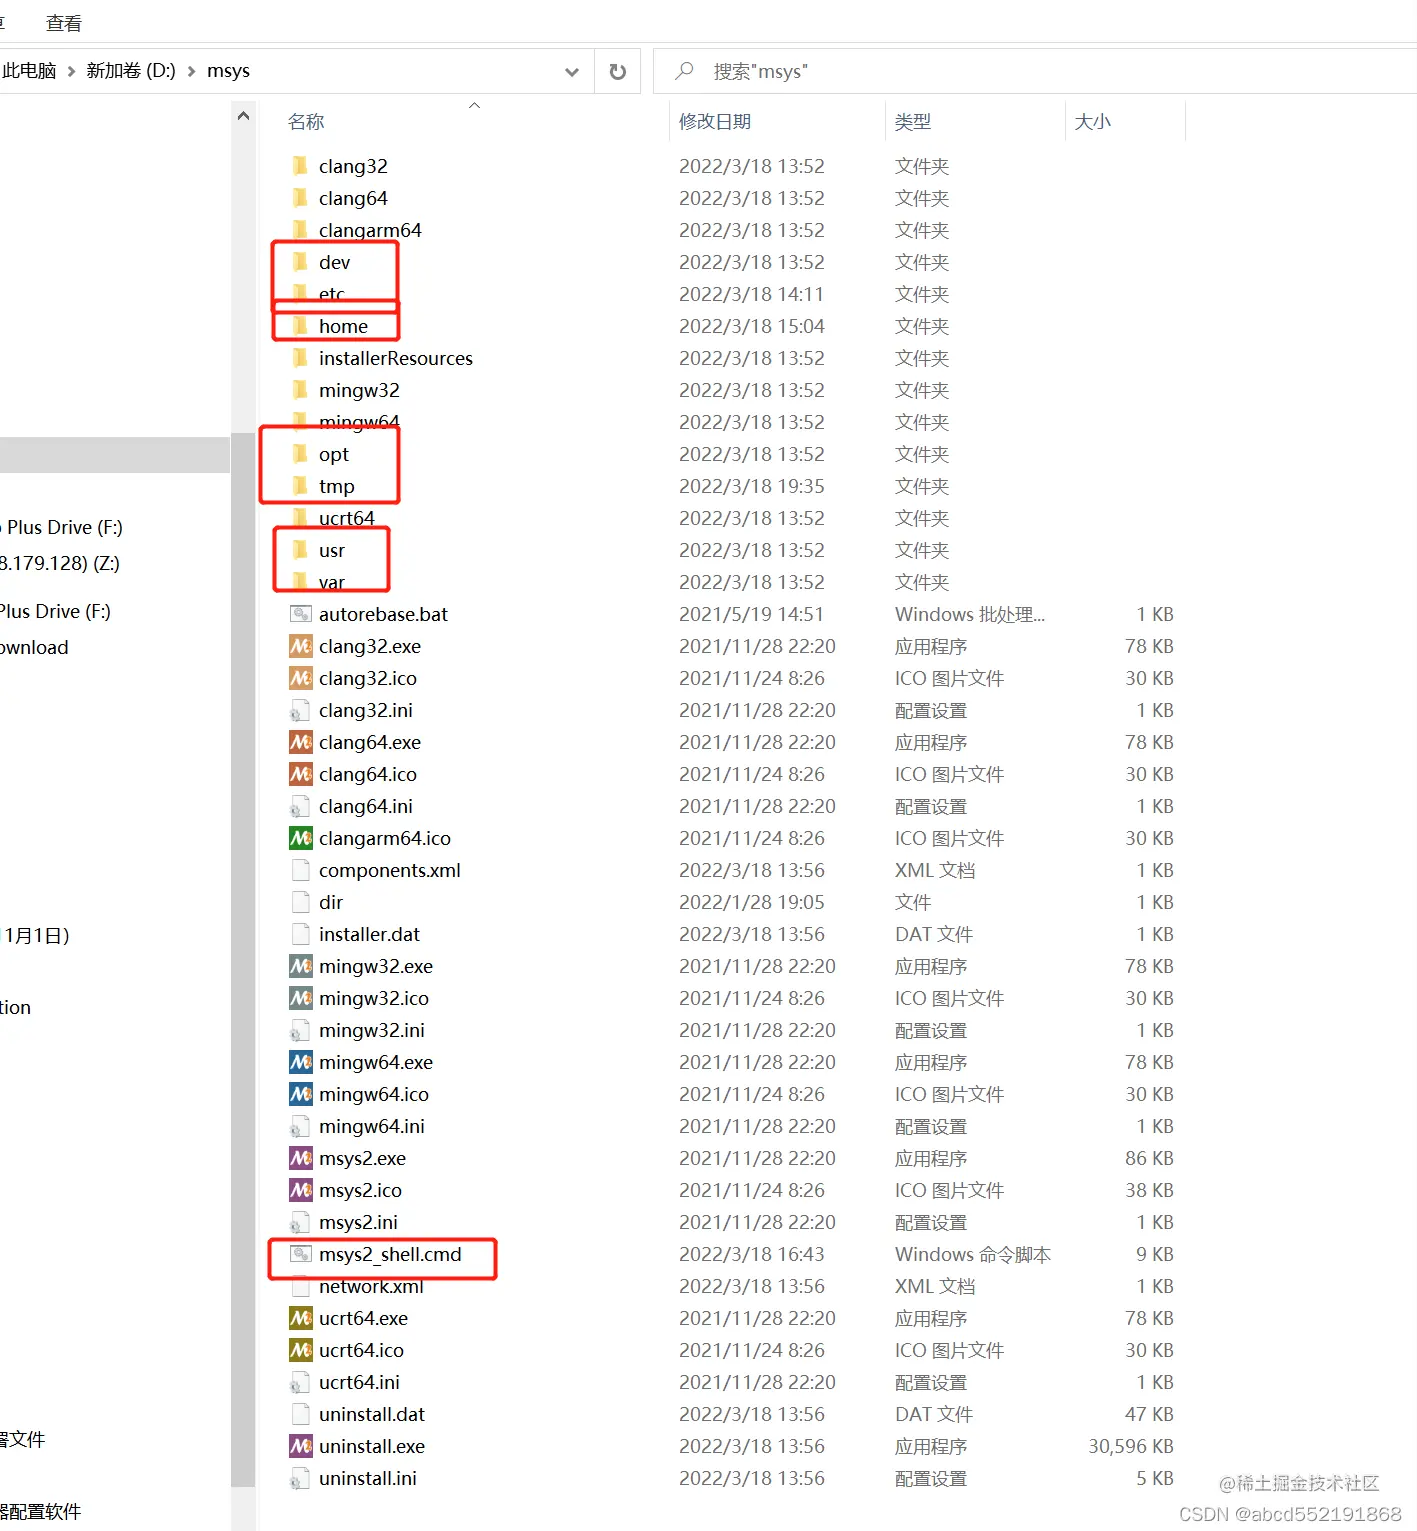Click the mingw32 folder icon

coord(300,390)
